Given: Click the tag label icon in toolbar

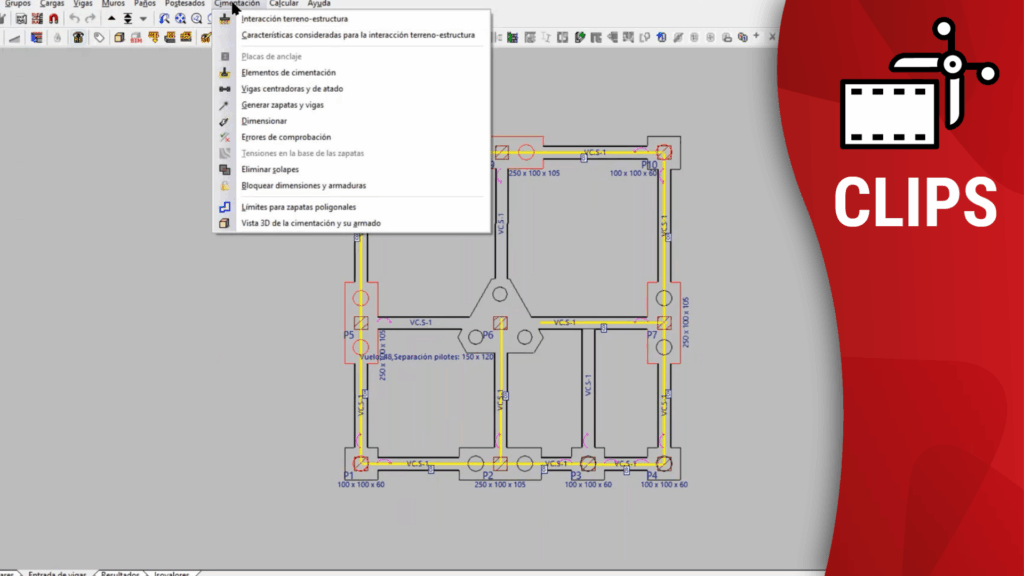Looking at the screenshot, I should [99, 38].
